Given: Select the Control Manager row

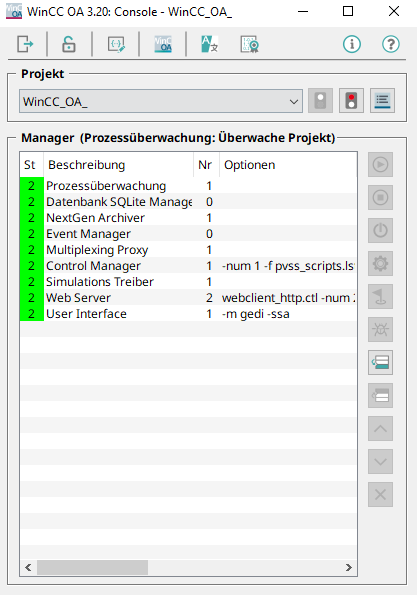Looking at the screenshot, I should pyautogui.click(x=188, y=266).
